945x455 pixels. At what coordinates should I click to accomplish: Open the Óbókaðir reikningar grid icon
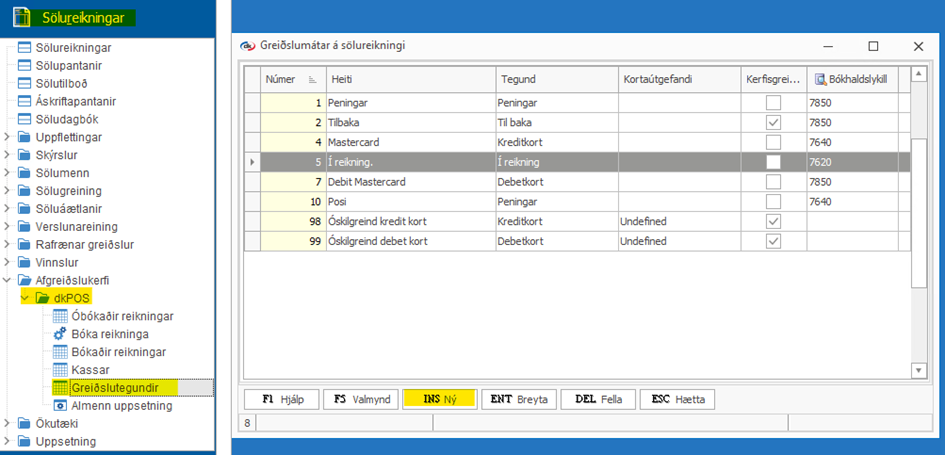[x=61, y=316]
